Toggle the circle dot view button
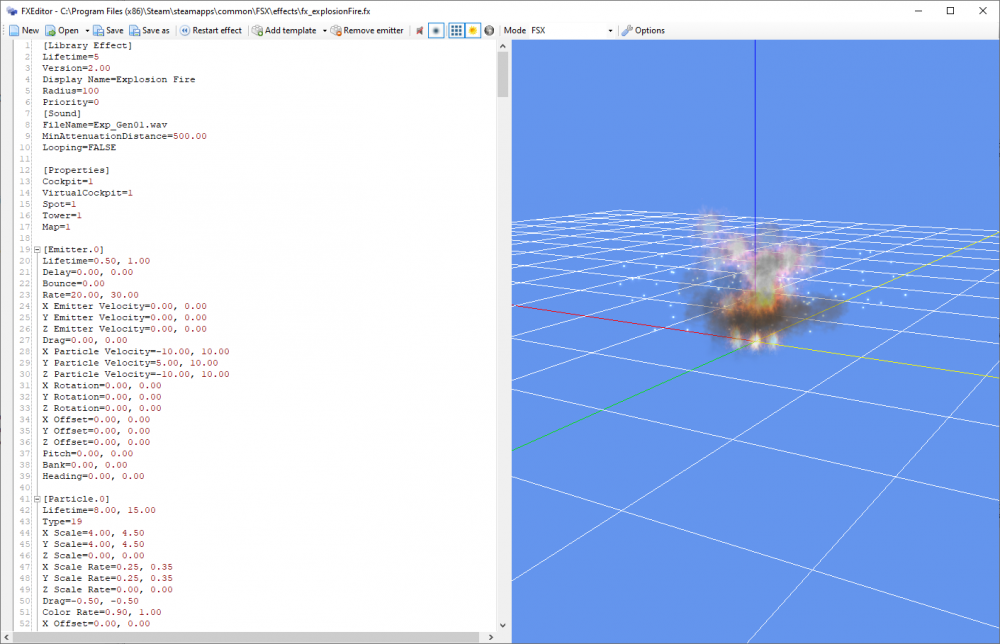This screenshot has width=1000, height=644. [x=436, y=30]
